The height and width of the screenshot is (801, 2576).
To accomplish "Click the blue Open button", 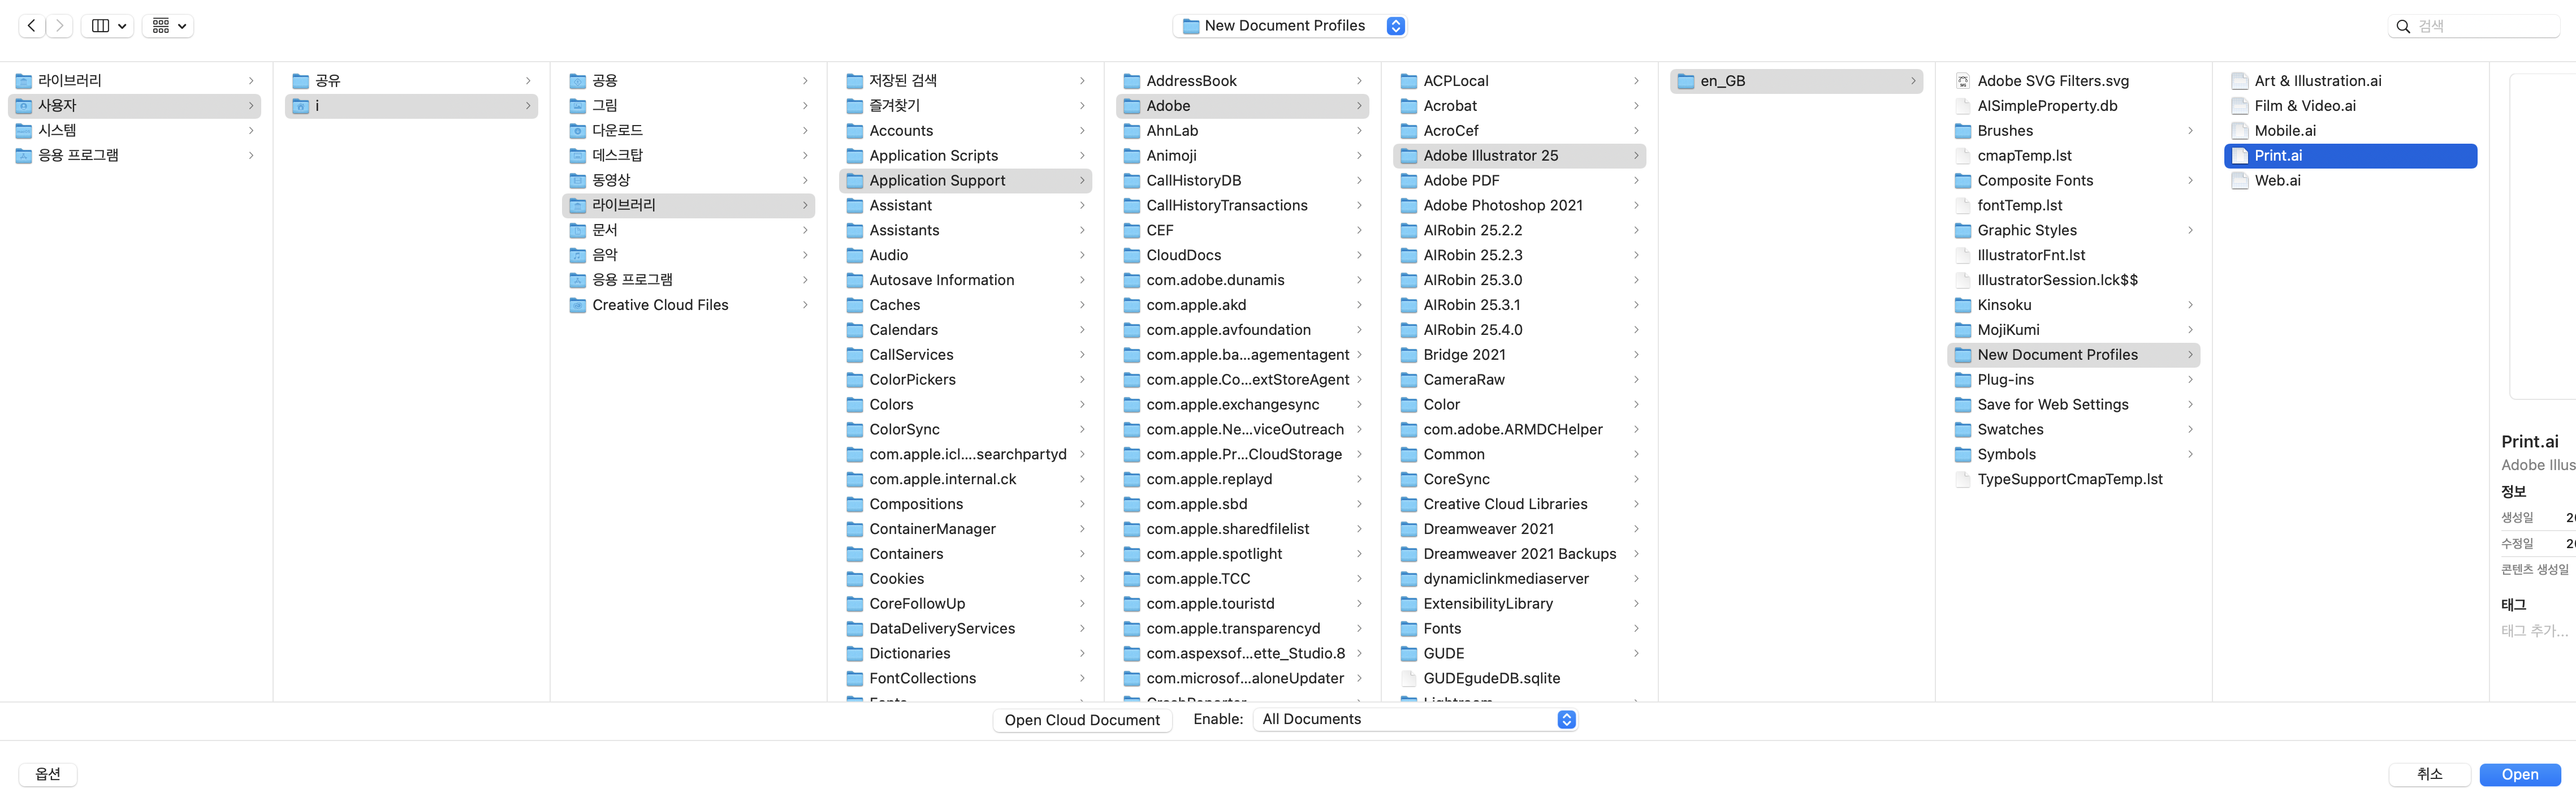I will [x=2519, y=775].
